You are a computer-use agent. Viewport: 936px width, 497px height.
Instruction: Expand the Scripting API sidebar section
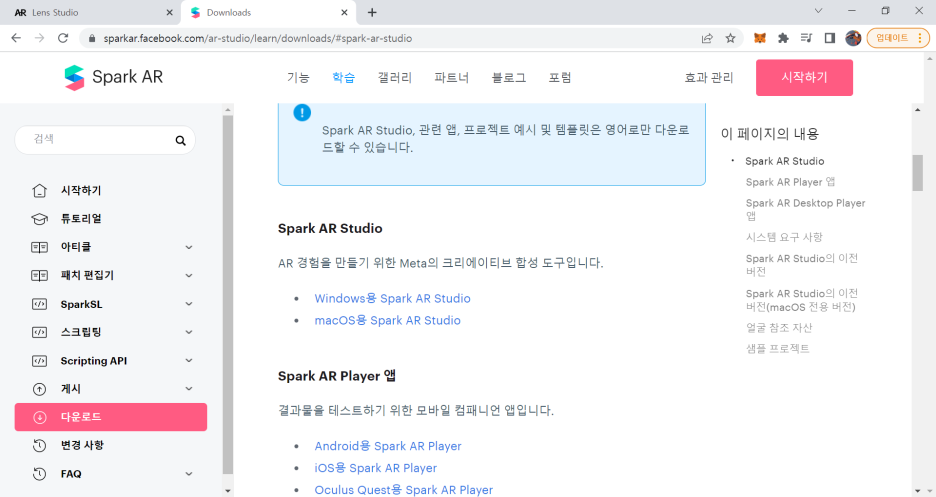tap(189, 360)
